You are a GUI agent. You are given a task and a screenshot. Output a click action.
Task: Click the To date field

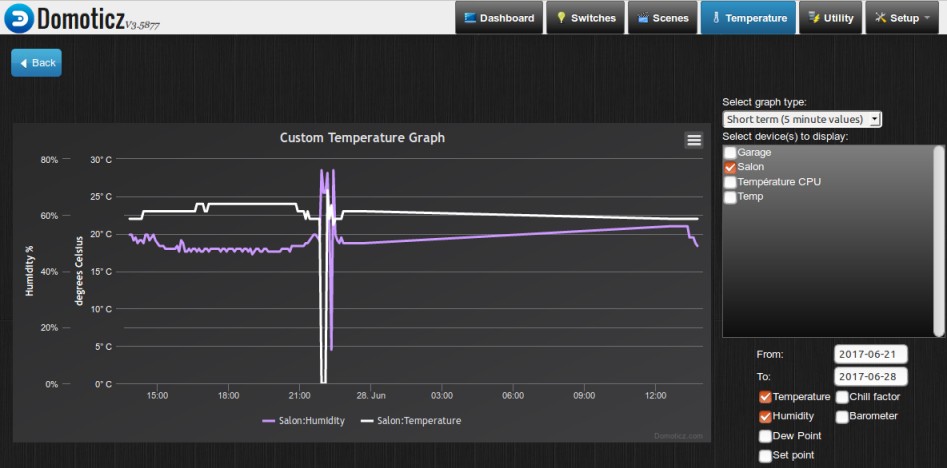tap(870, 376)
